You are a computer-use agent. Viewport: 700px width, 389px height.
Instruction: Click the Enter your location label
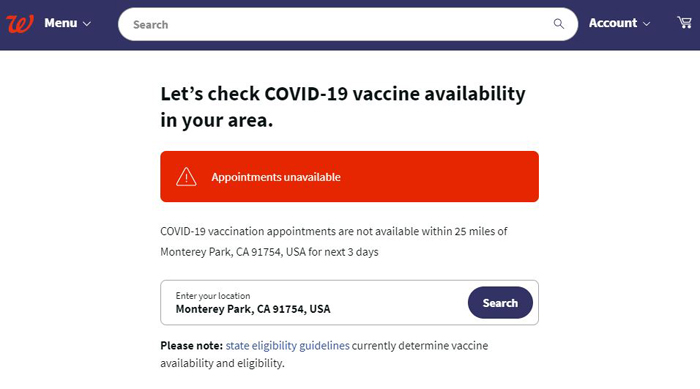coord(212,296)
